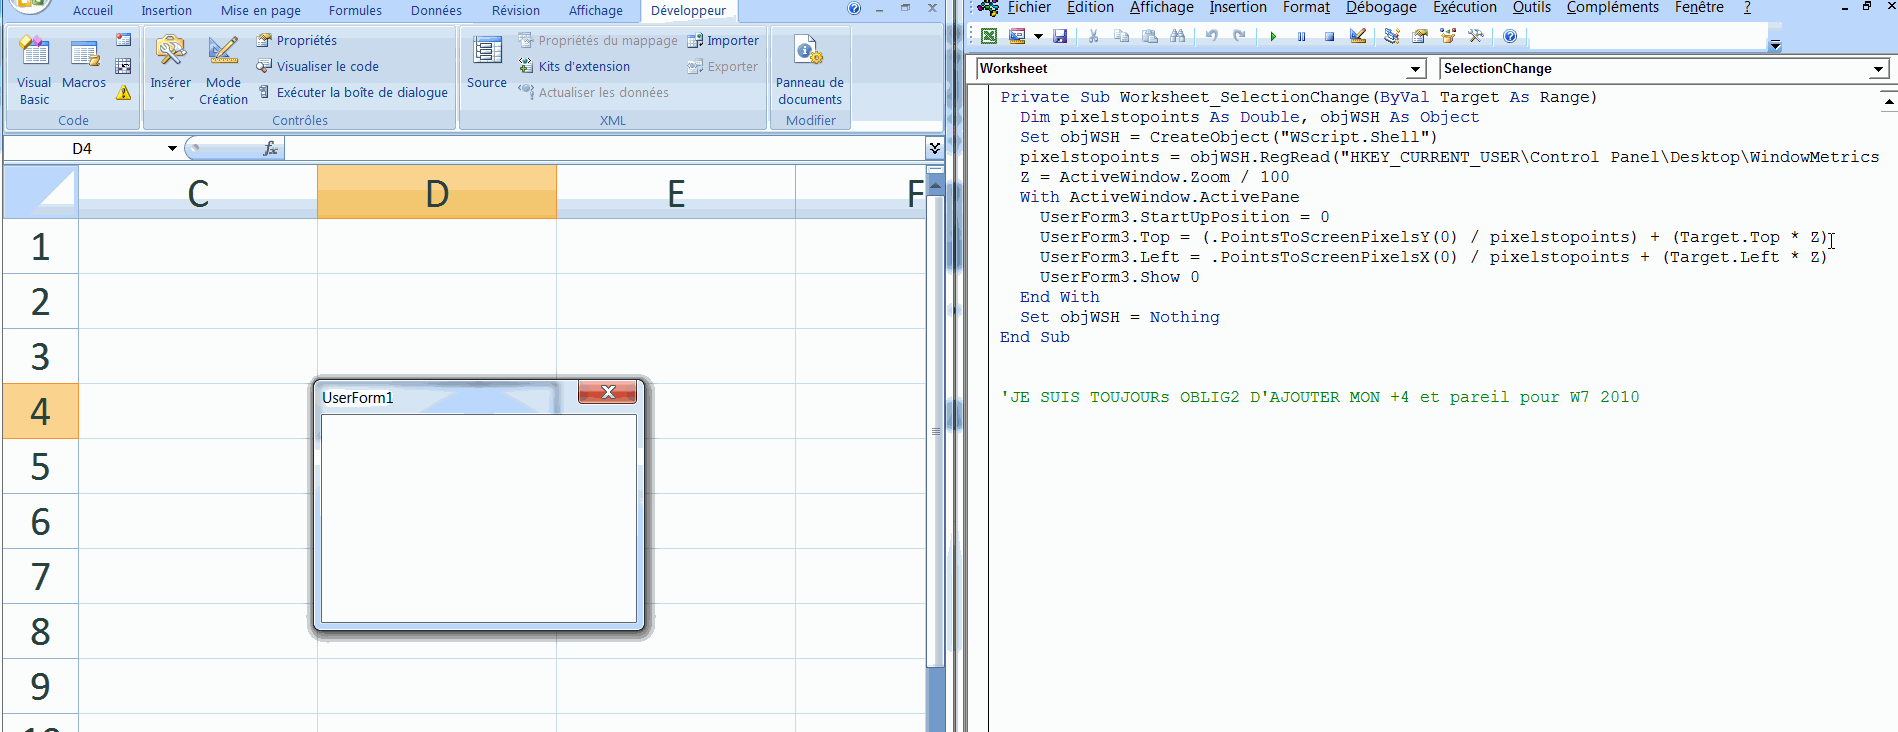Expand the Name Box dropdown showing D4

coord(172,148)
